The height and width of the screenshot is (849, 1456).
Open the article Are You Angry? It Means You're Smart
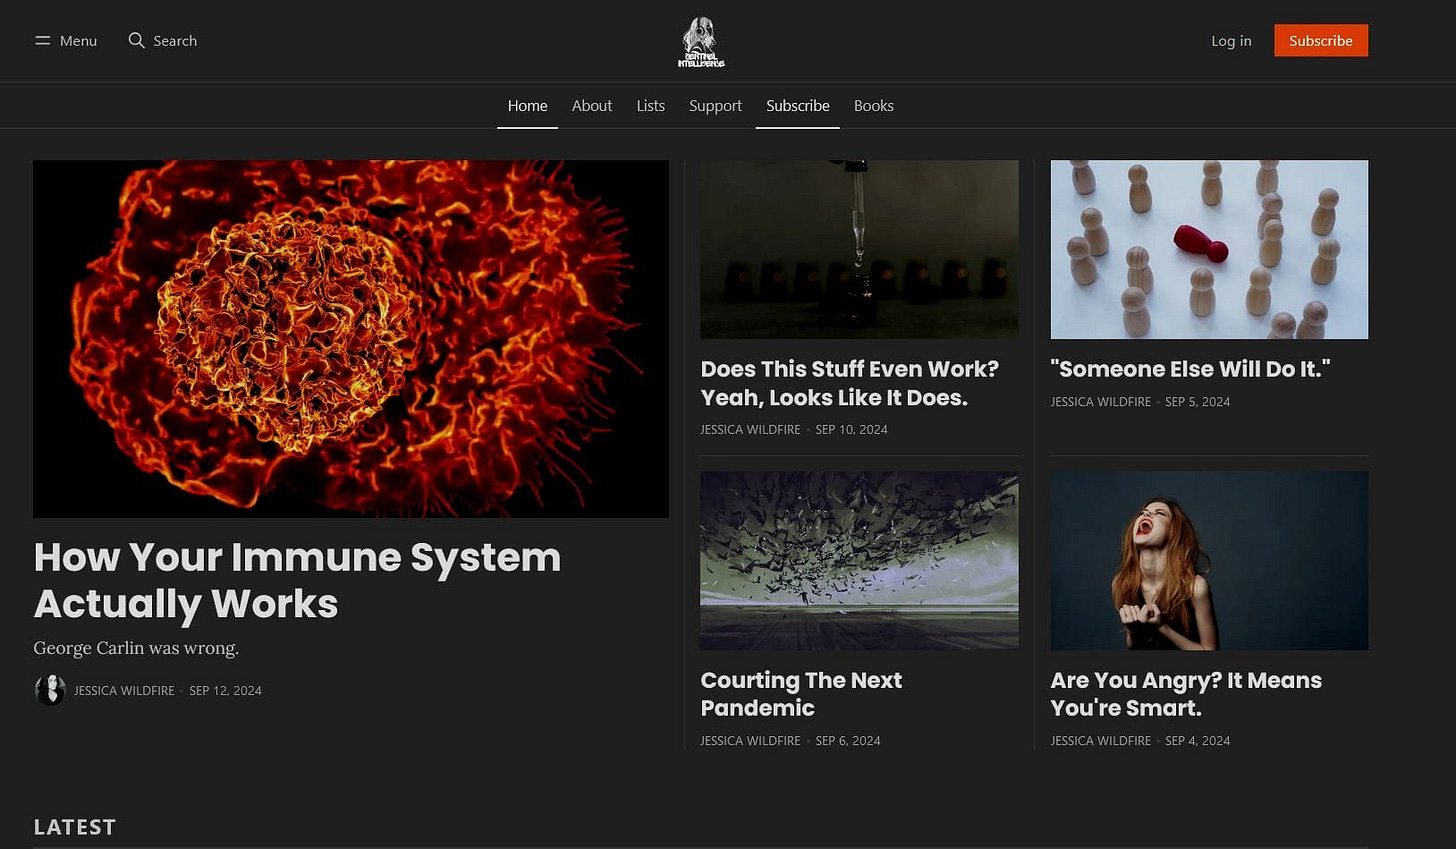coord(1186,694)
